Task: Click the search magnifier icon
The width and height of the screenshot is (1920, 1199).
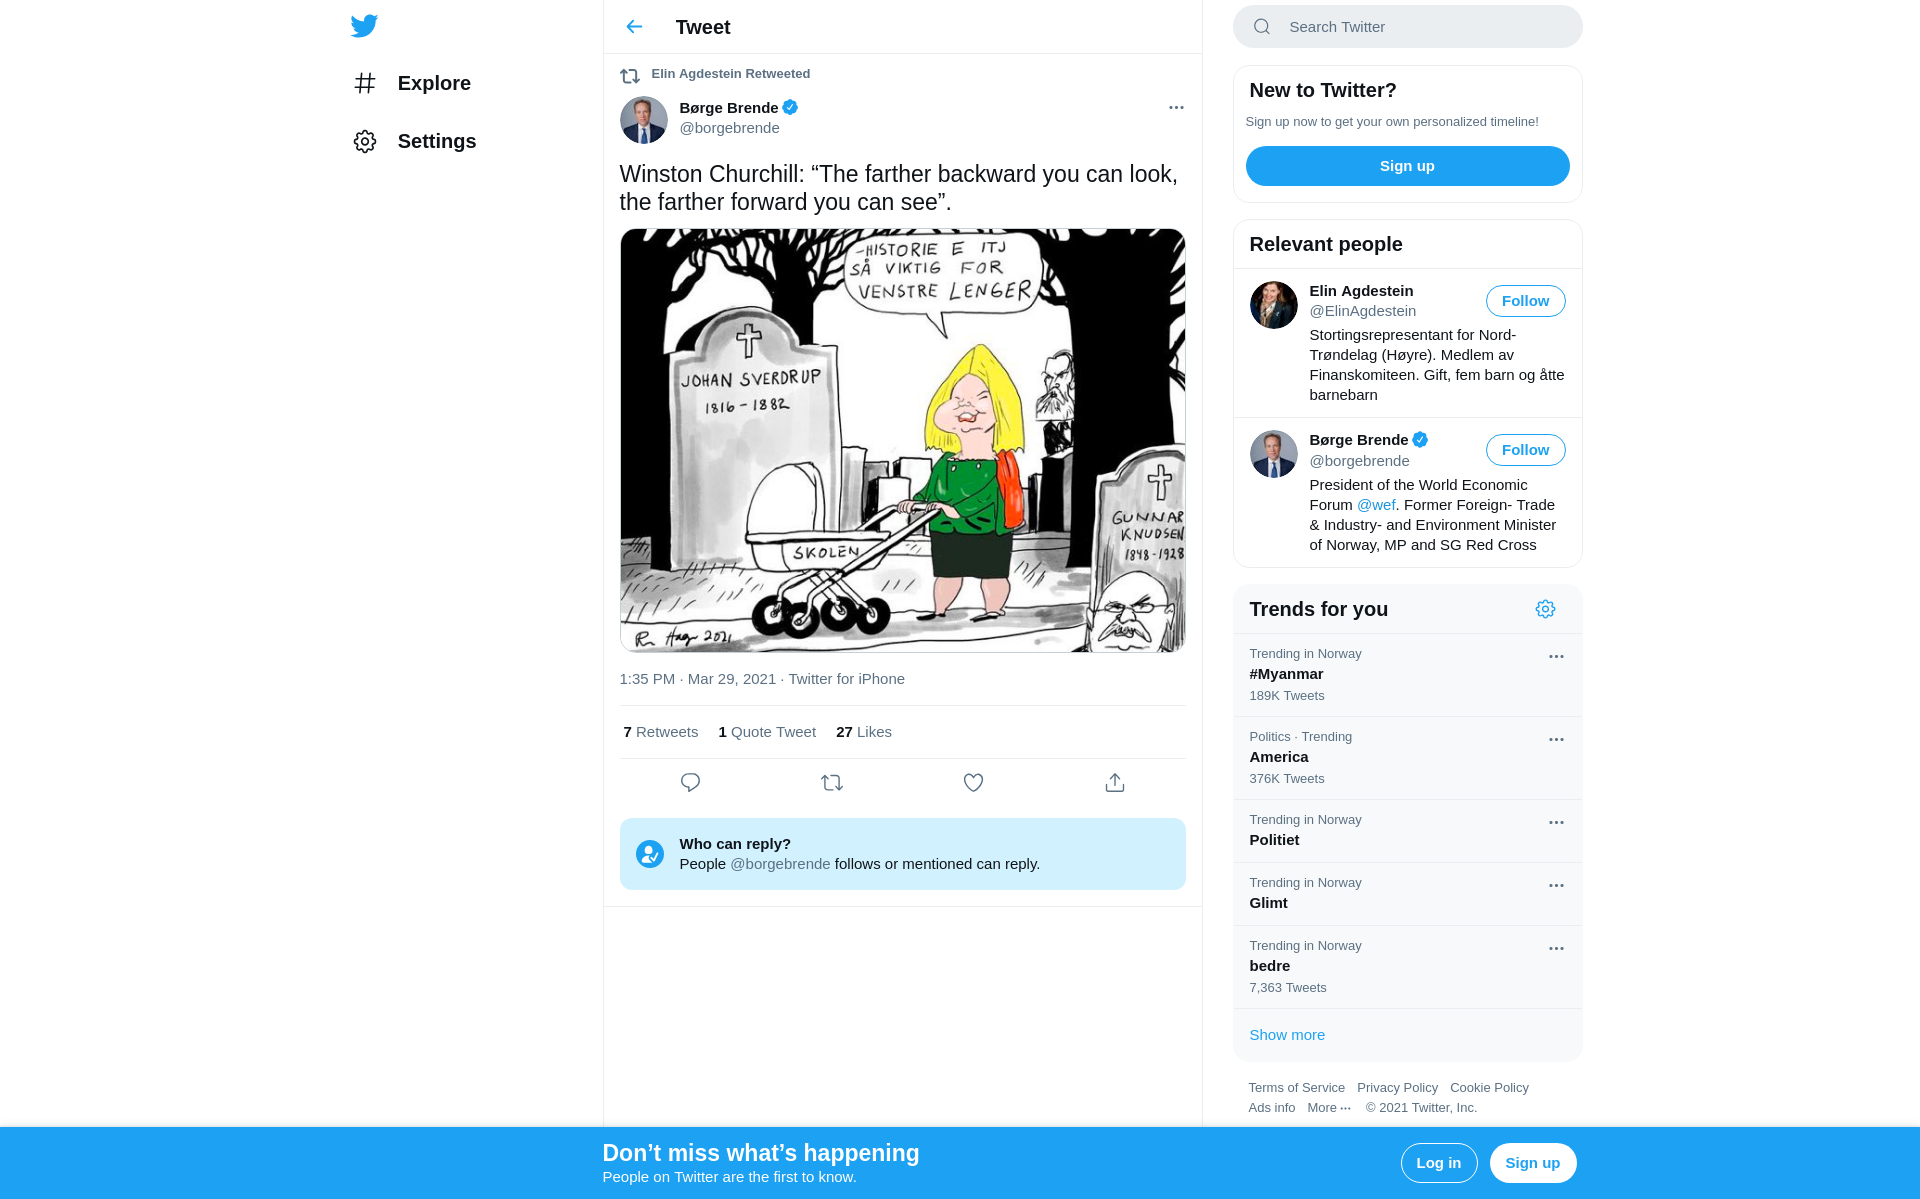Action: pos(1262,27)
